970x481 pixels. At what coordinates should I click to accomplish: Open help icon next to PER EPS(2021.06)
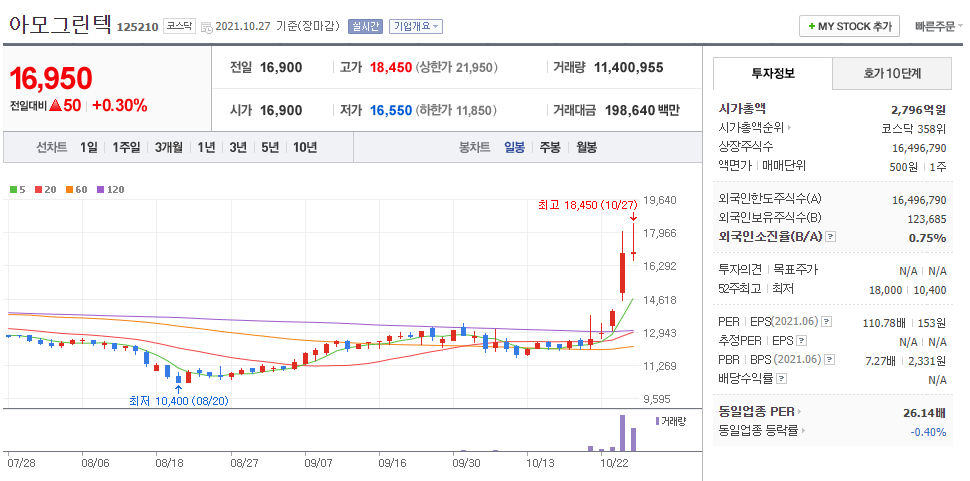[826, 322]
